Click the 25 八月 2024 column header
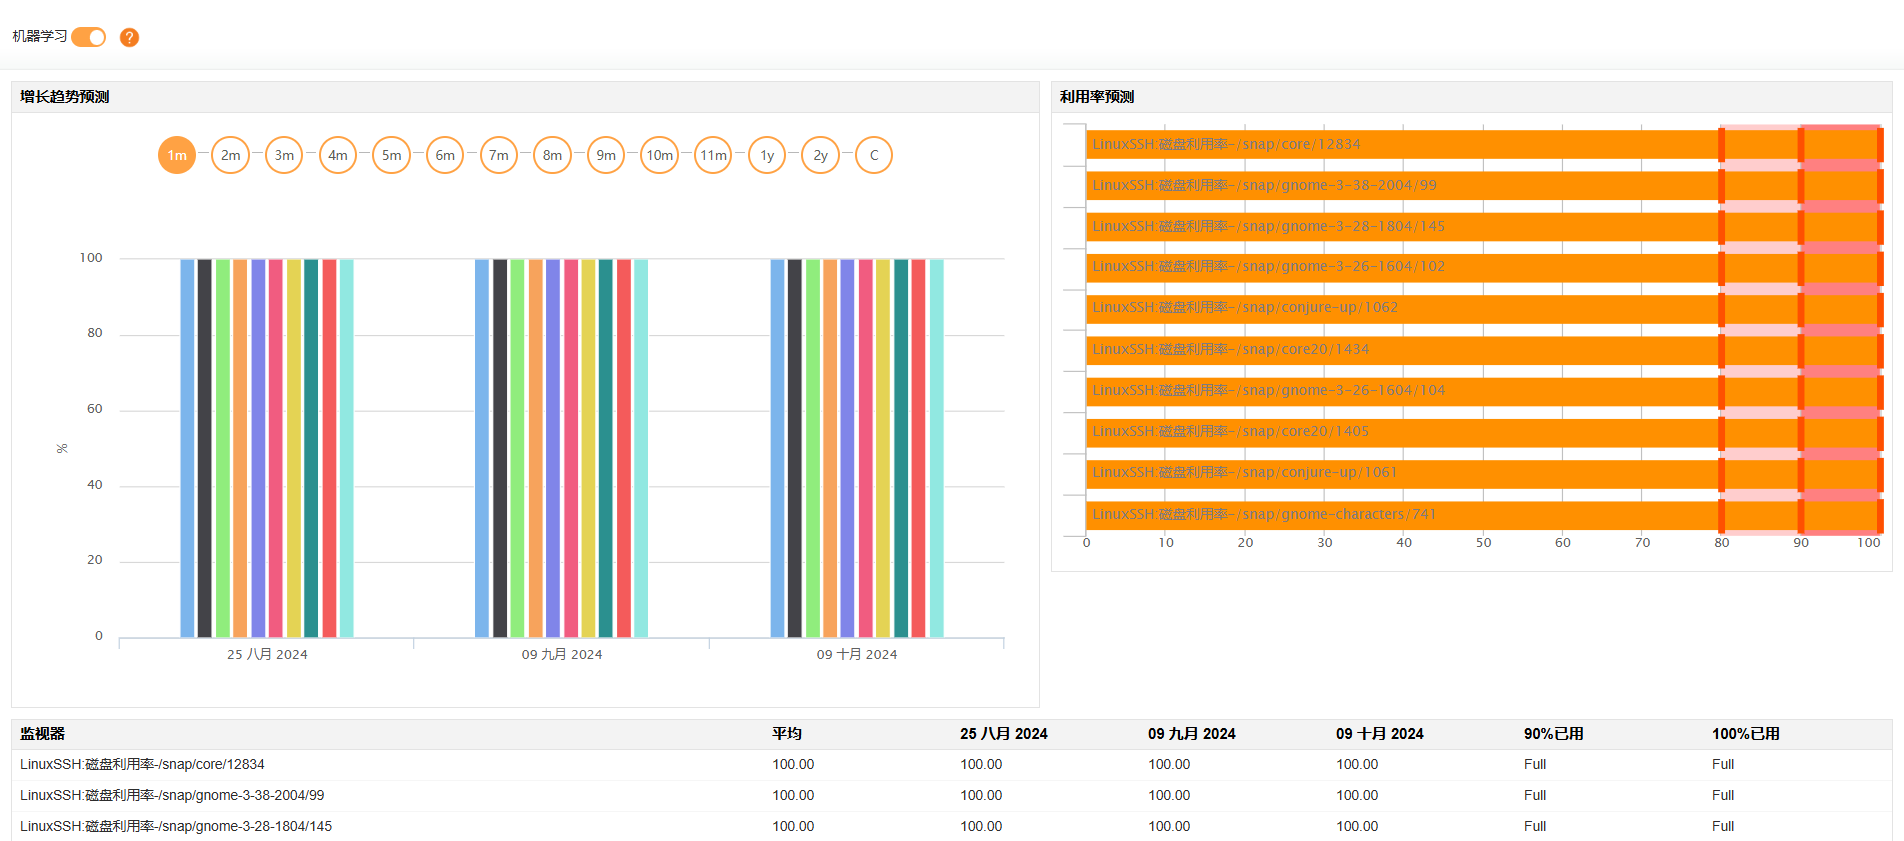1904x841 pixels. point(1004,734)
